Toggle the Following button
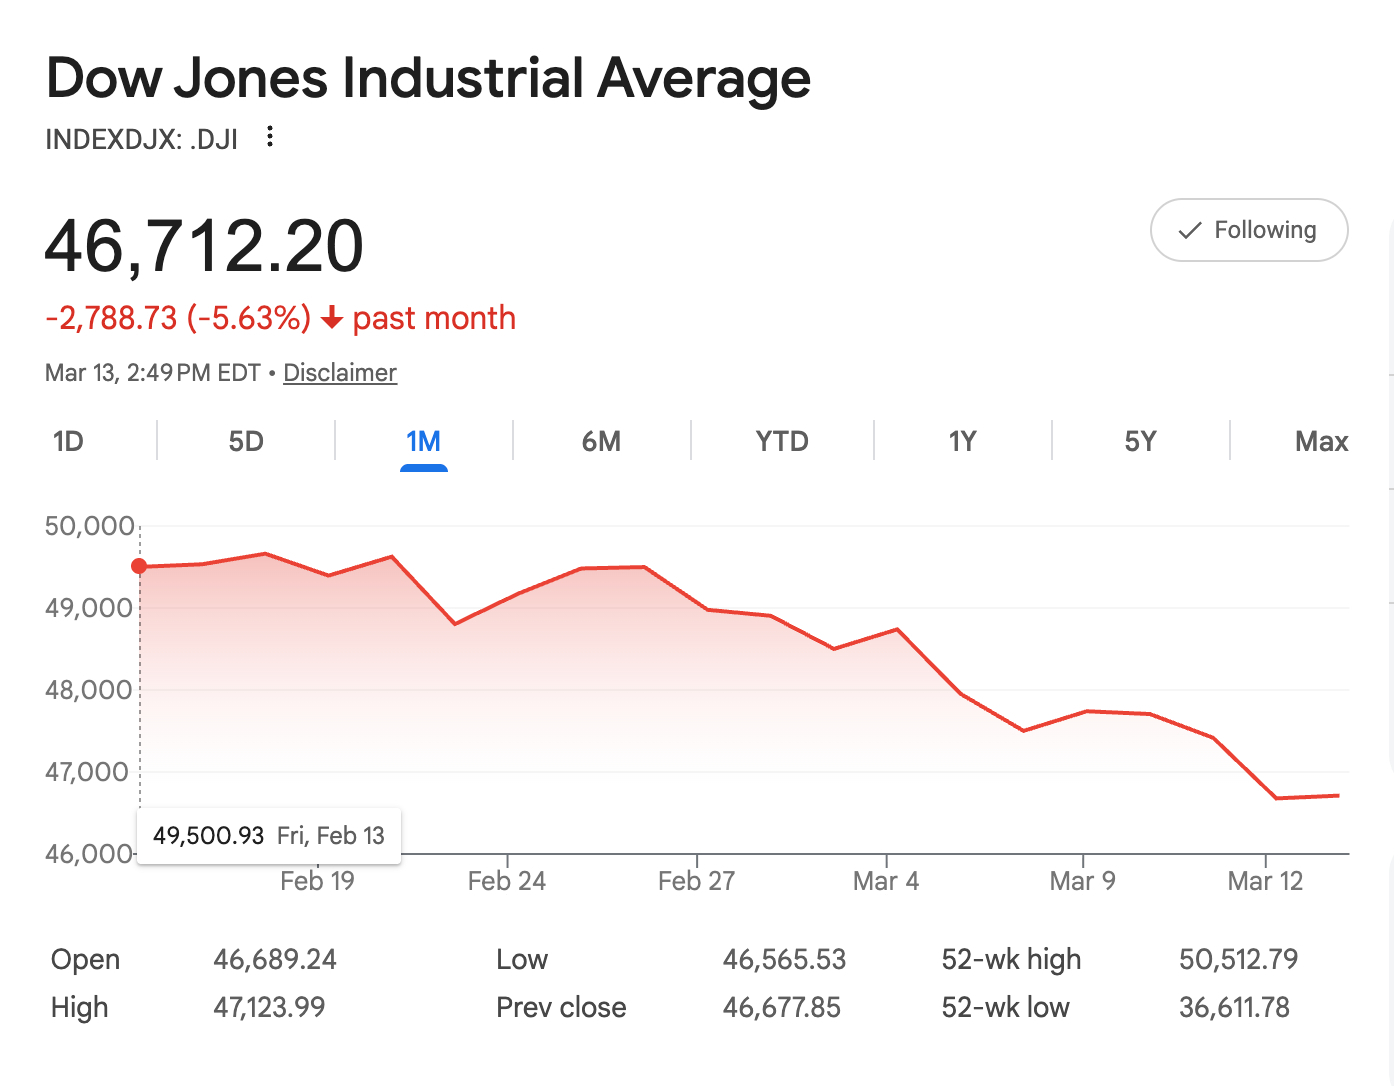1394x1086 pixels. point(1249,230)
